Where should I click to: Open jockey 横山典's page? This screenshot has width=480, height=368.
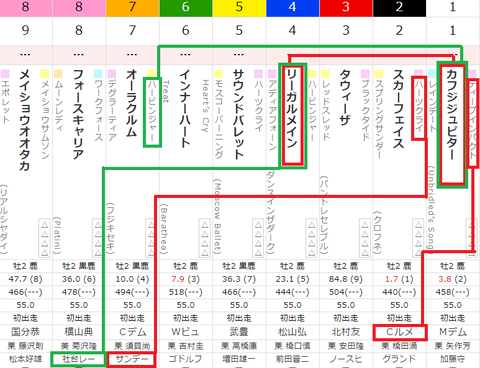[x=79, y=332]
